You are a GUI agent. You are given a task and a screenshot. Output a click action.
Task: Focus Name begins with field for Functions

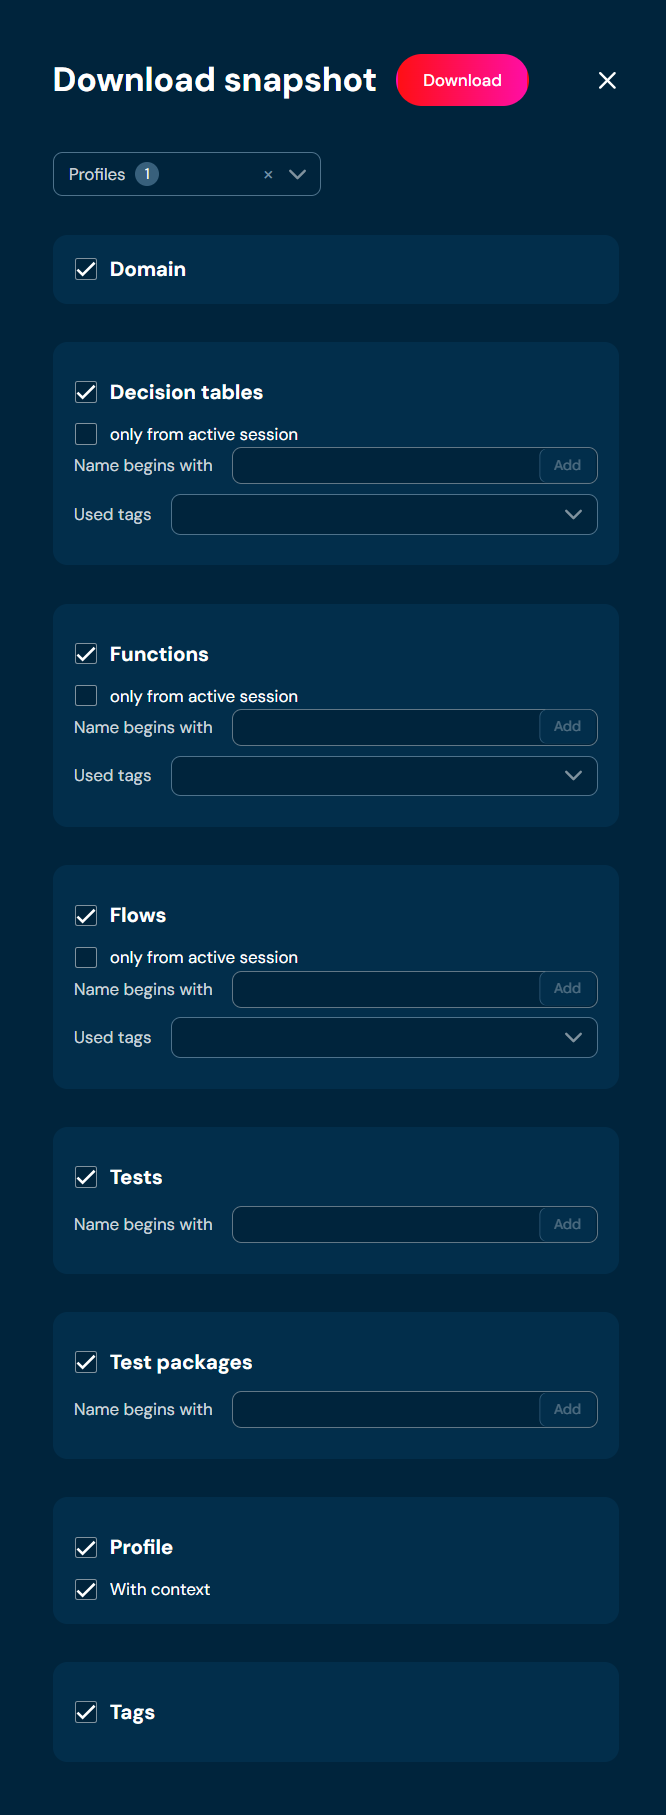click(x=386, y=728)
